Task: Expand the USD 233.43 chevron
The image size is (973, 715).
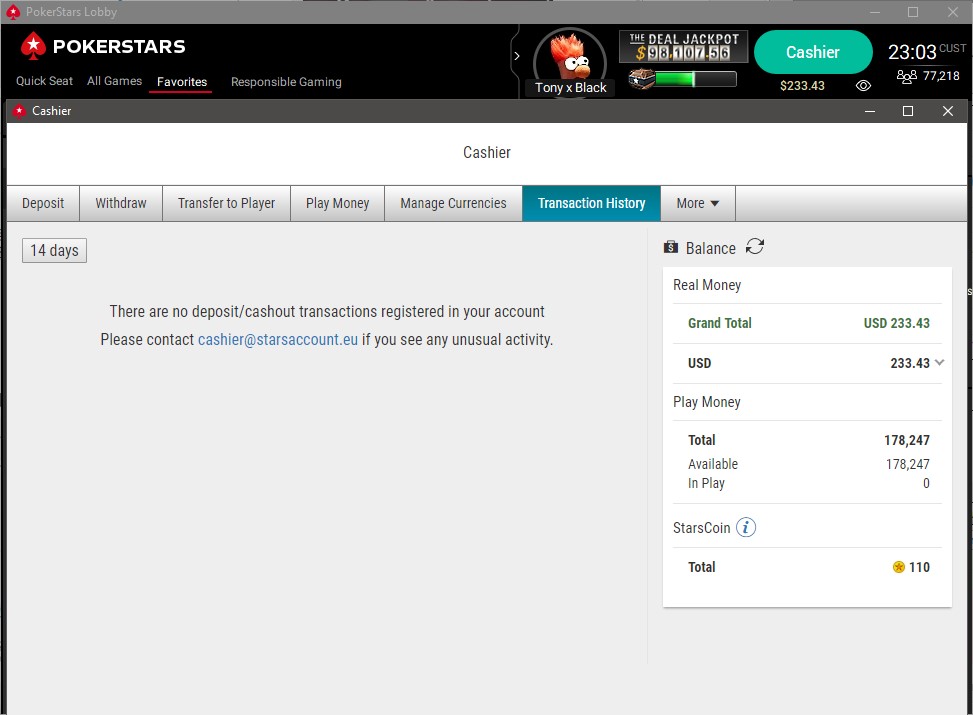Action: 939,362
